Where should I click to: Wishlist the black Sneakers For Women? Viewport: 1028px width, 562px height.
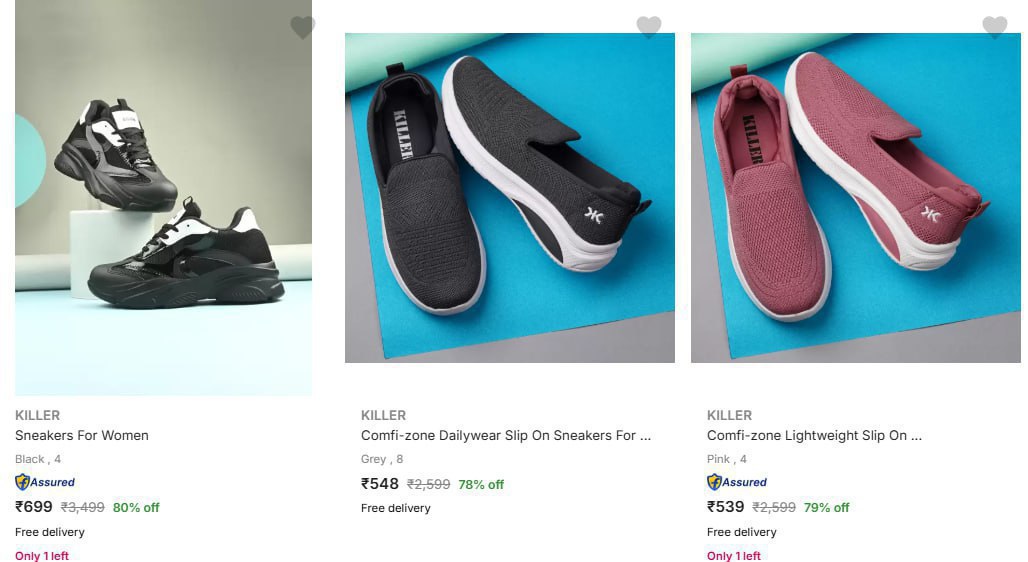[302, 28]
